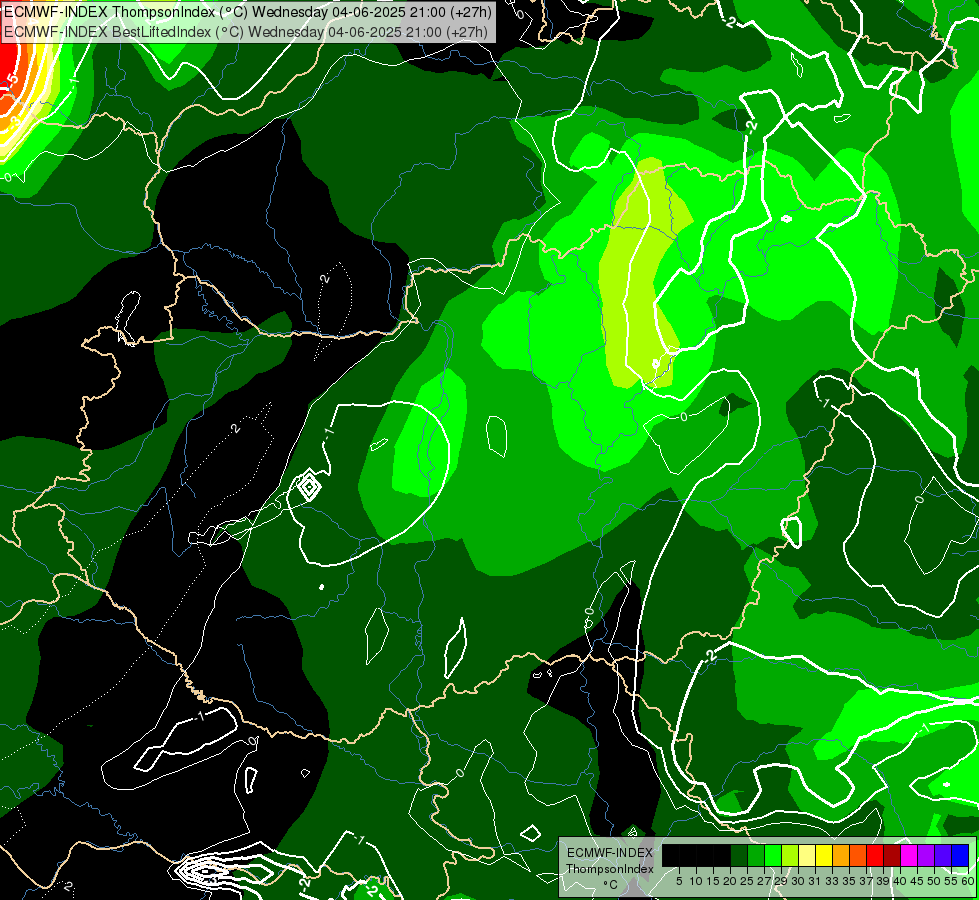Select the orange 33–35 legend swatch
This screenshot has width=979, height=900.
841,855
